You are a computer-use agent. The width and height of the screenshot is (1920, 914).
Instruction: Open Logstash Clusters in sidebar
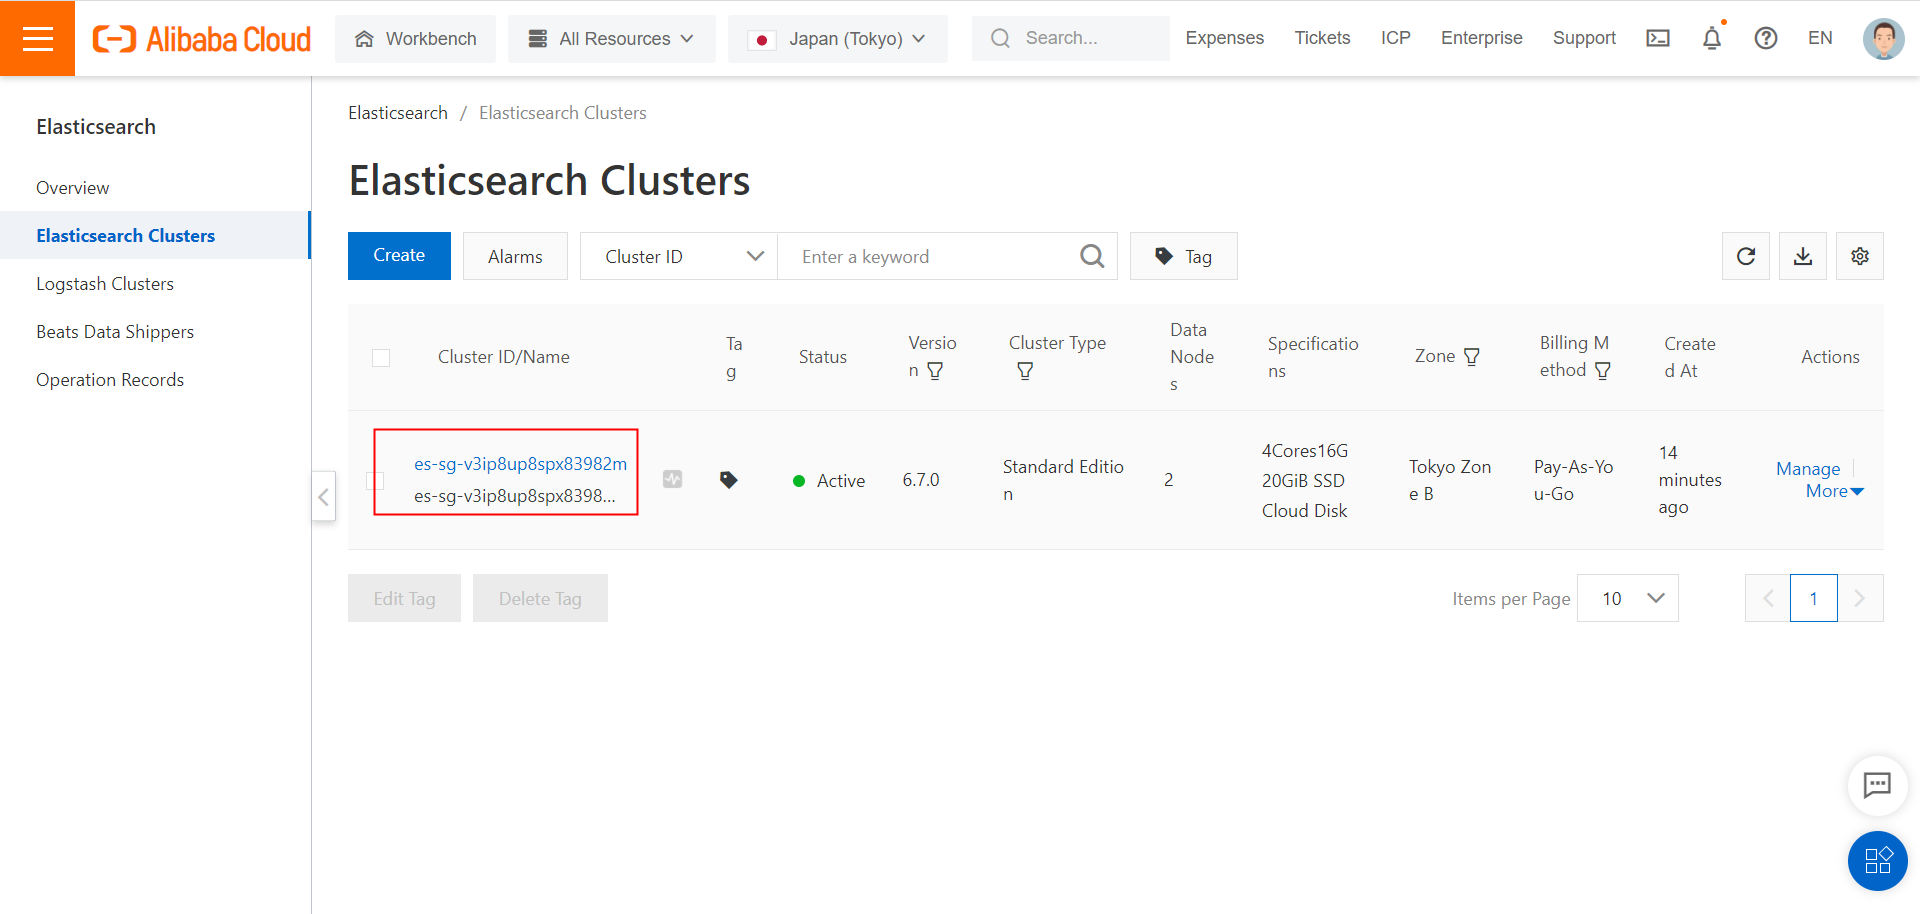[105, 284]
